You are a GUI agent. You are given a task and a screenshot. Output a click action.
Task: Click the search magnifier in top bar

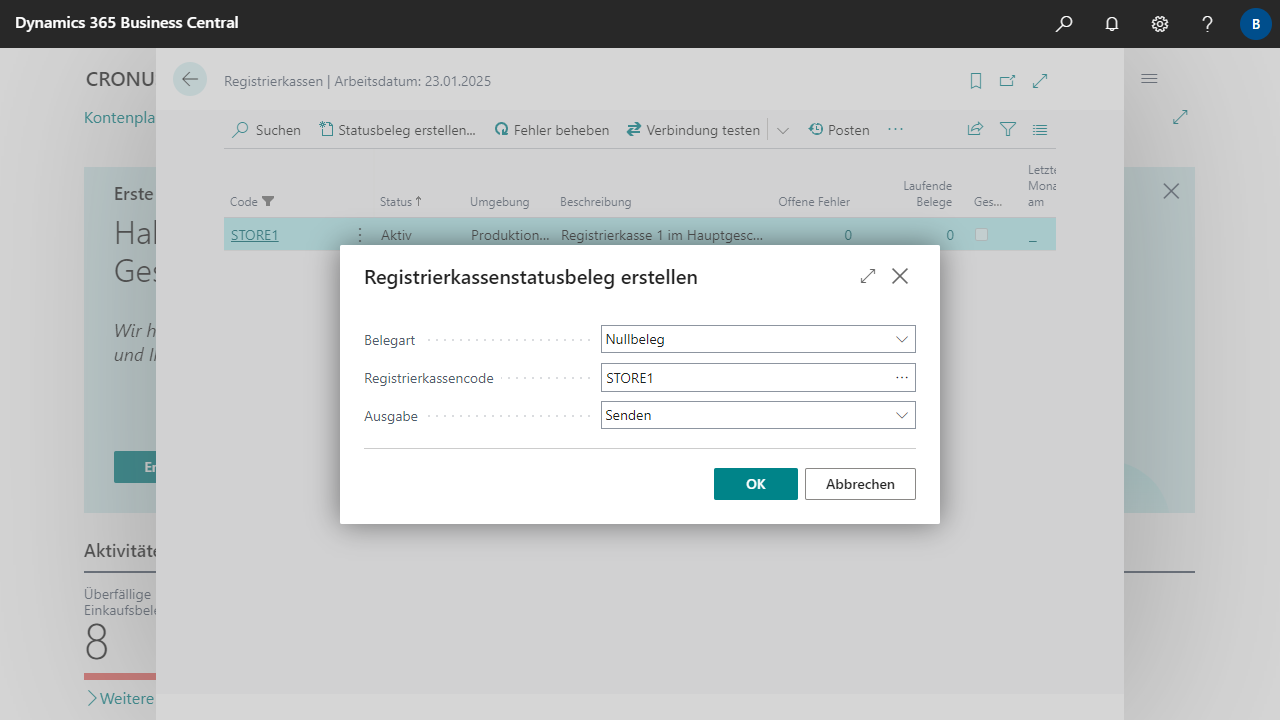pos(1064,24)
